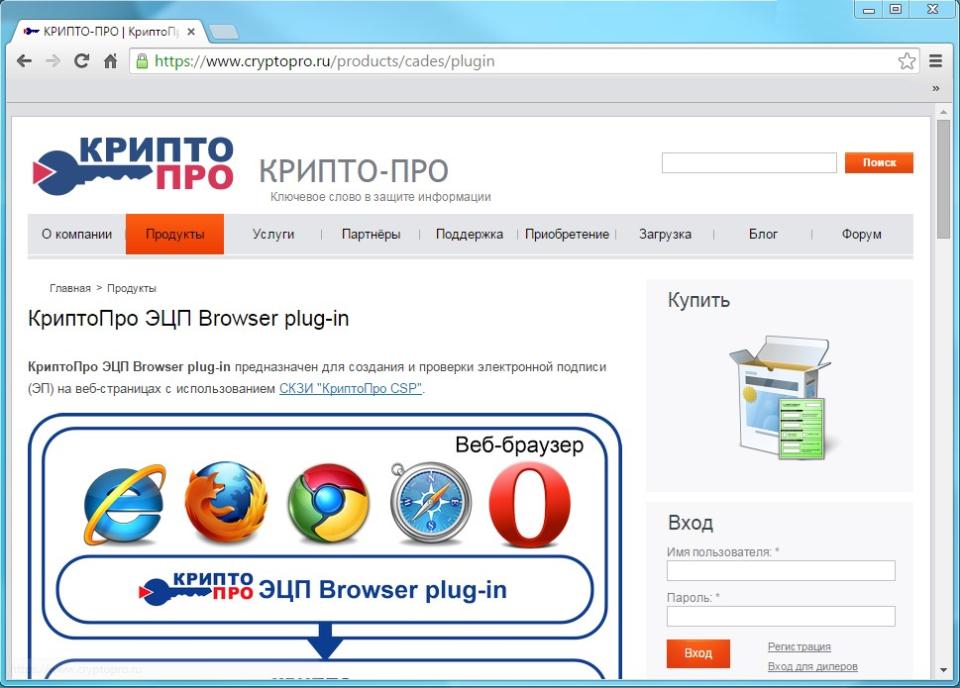
Task: Open the Загрузка menu item
Action: point(665,234)
